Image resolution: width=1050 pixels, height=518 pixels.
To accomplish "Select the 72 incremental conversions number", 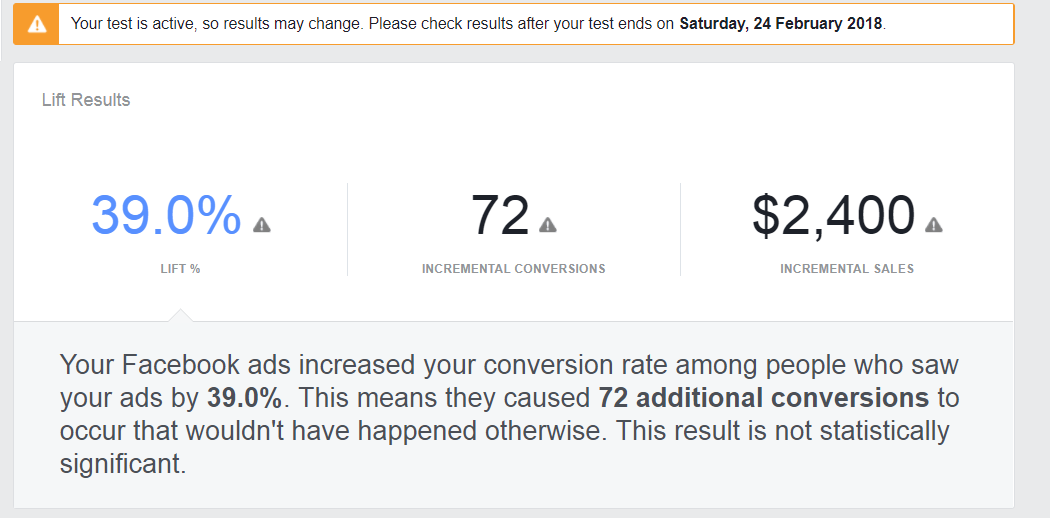I will pos(500,216).
